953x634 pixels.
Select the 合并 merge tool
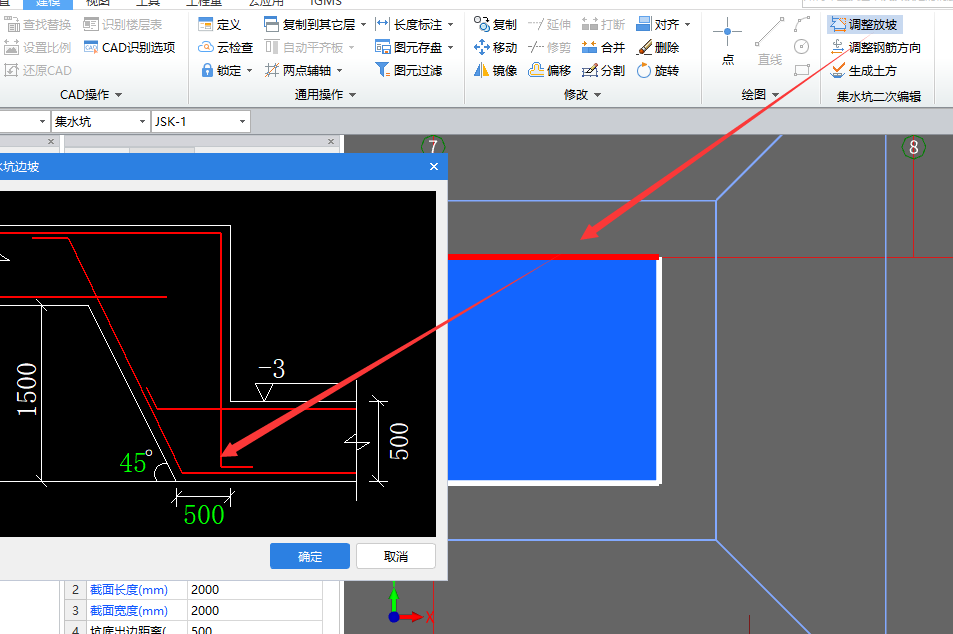[604, 47]
